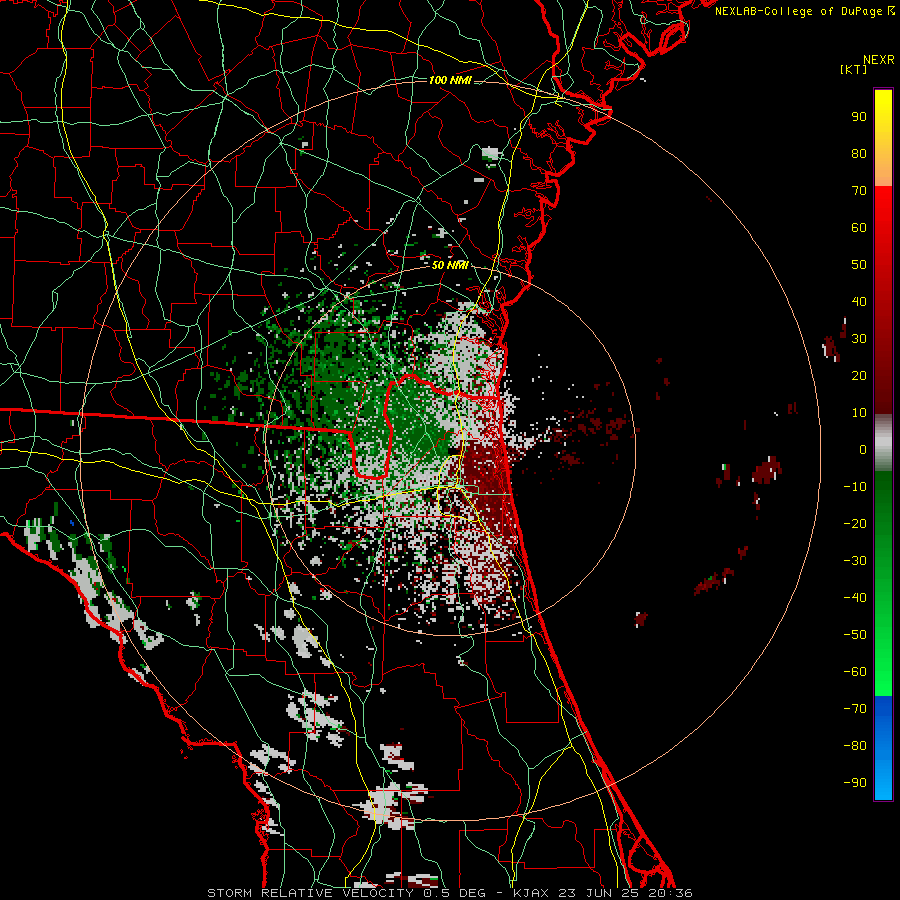Screen dimensions: 900x900
Task: Click the NEXR label above the color bar
Action: pos(878,60)
